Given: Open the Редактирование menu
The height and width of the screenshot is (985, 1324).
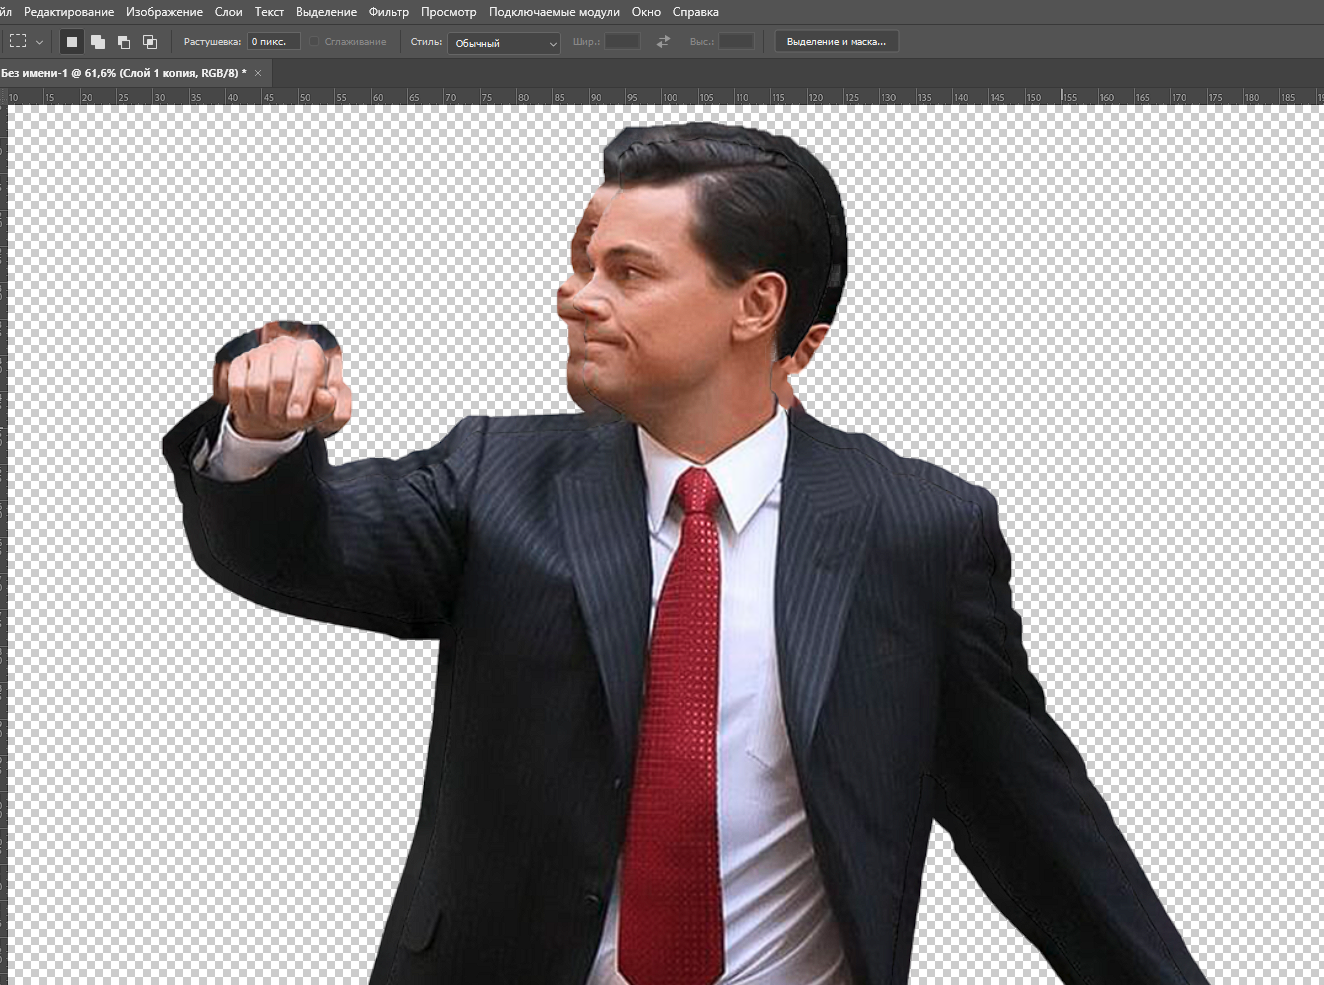Looking at the screenshot, I should pyautogui.click(x=69, y=12).
